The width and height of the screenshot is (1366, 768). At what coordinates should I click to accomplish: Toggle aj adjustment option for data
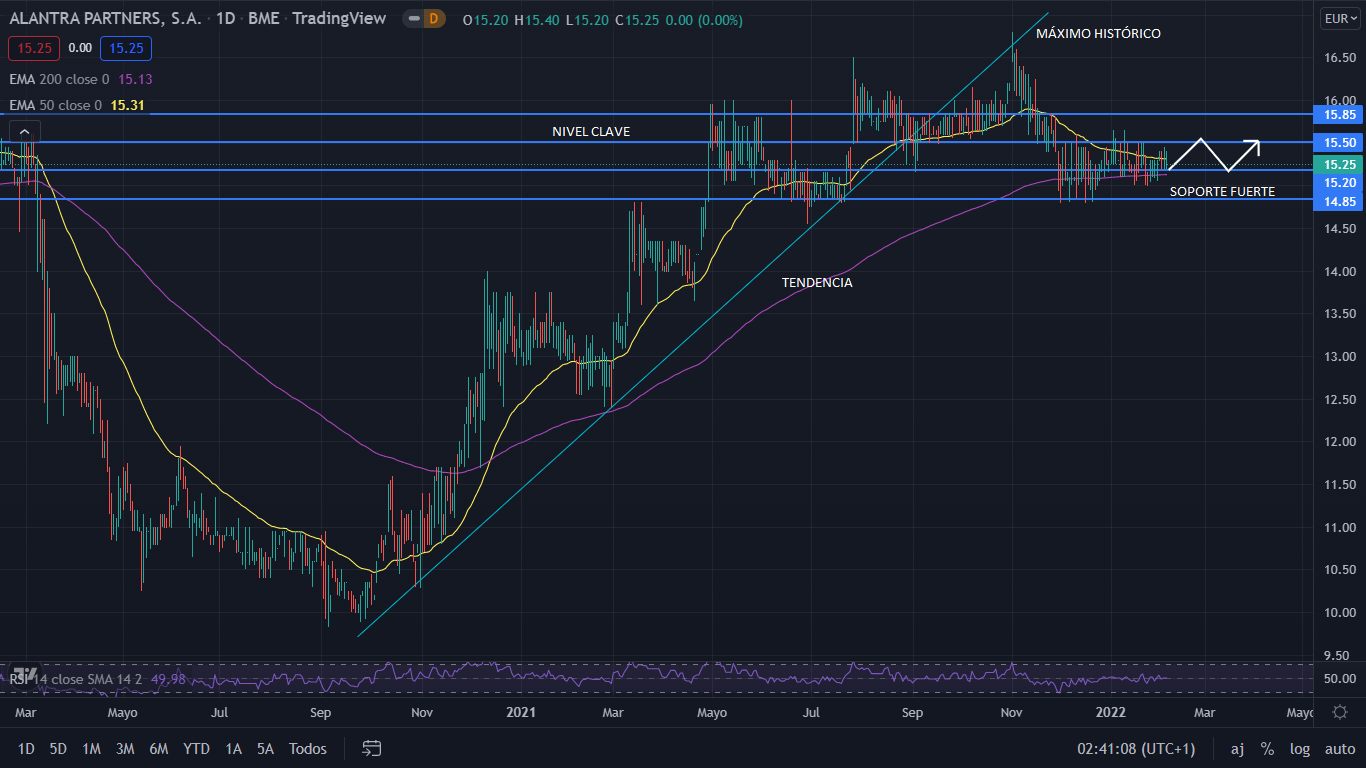click(x=1237, y=748)
